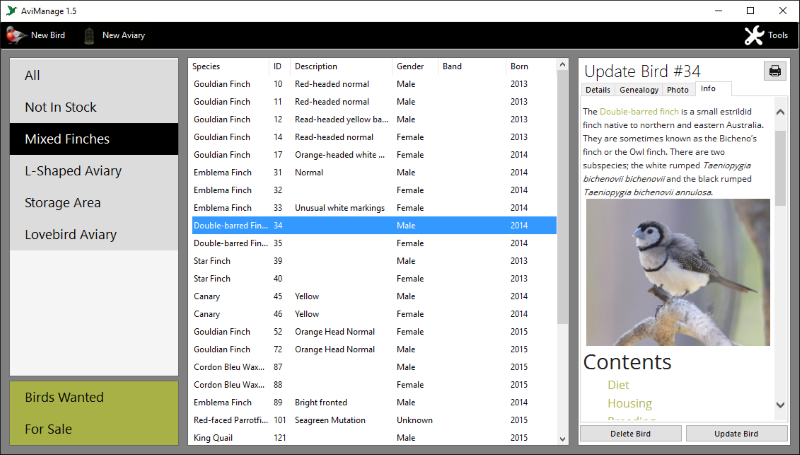The width and height of the screenshot is (800, 455).
Task: Open the Storage Area list
Action: [x=94, y=203]
